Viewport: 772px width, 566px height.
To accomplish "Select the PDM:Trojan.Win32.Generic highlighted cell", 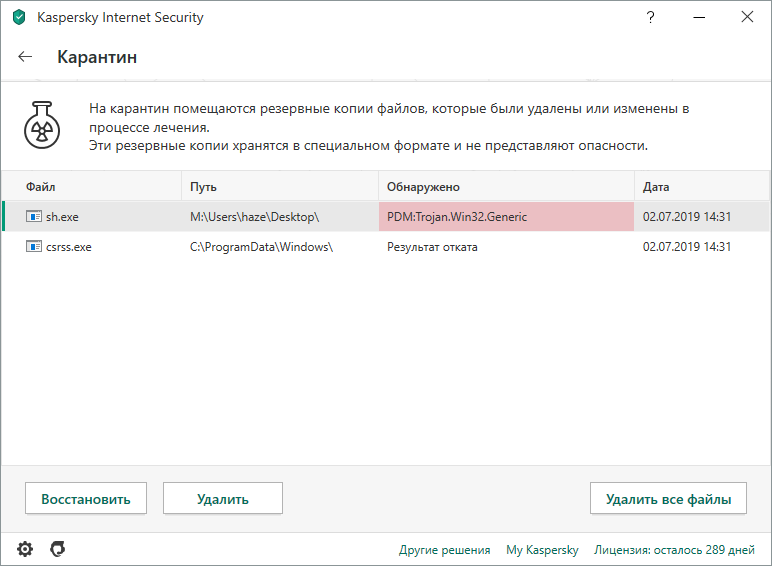I will 506,217.
